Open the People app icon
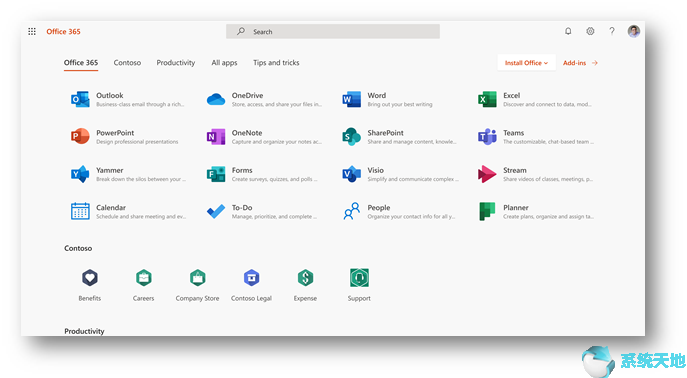The height and width of the screenshot is (378, 687). pos(351,212)
